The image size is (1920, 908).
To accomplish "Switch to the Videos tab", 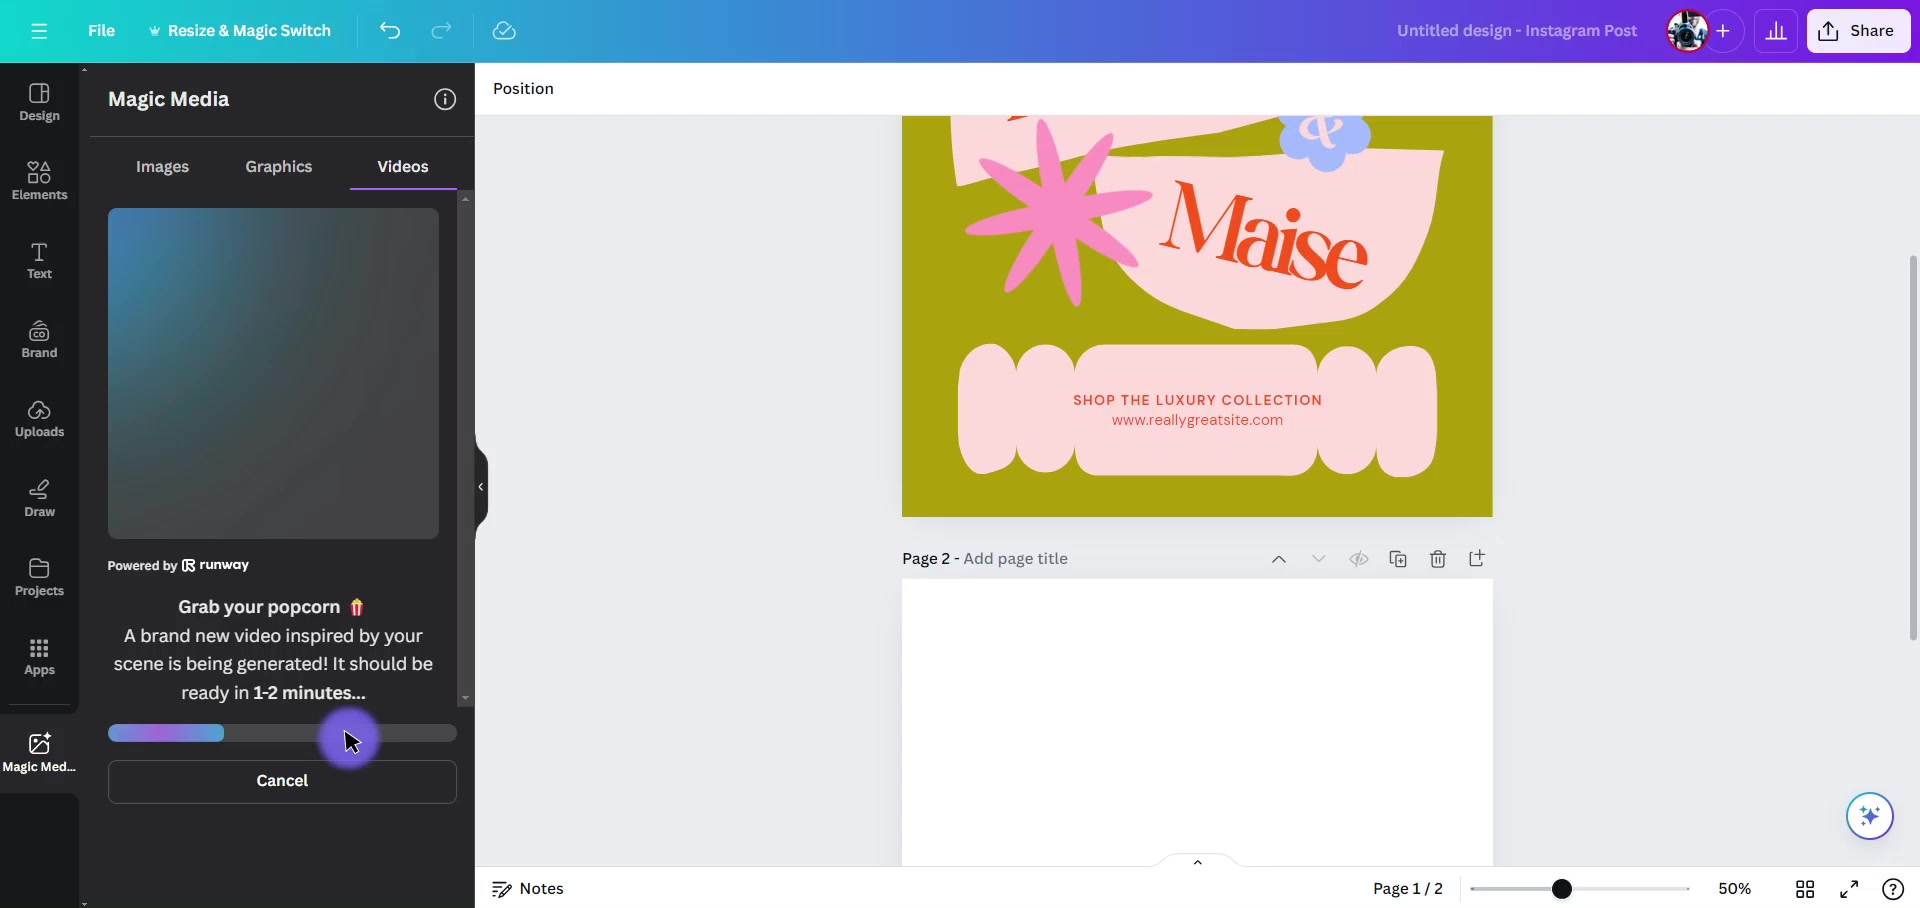I will coord(403,167).
